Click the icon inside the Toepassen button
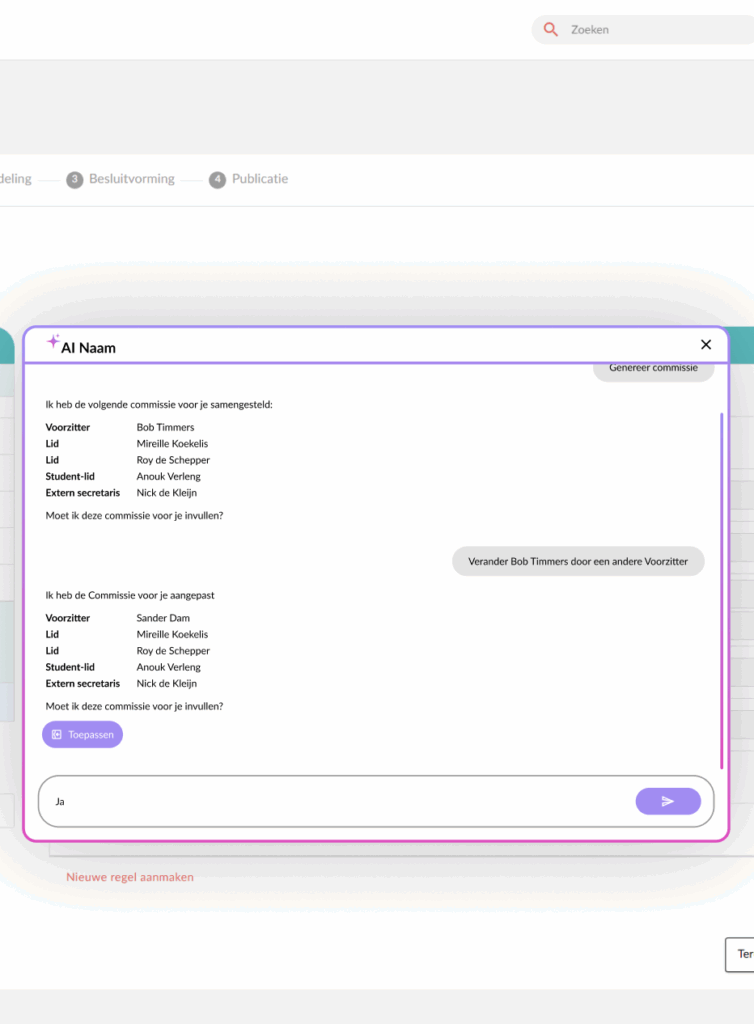Image resolution: width=754 pixels, height=1024 pixels. tap(57, 735)
